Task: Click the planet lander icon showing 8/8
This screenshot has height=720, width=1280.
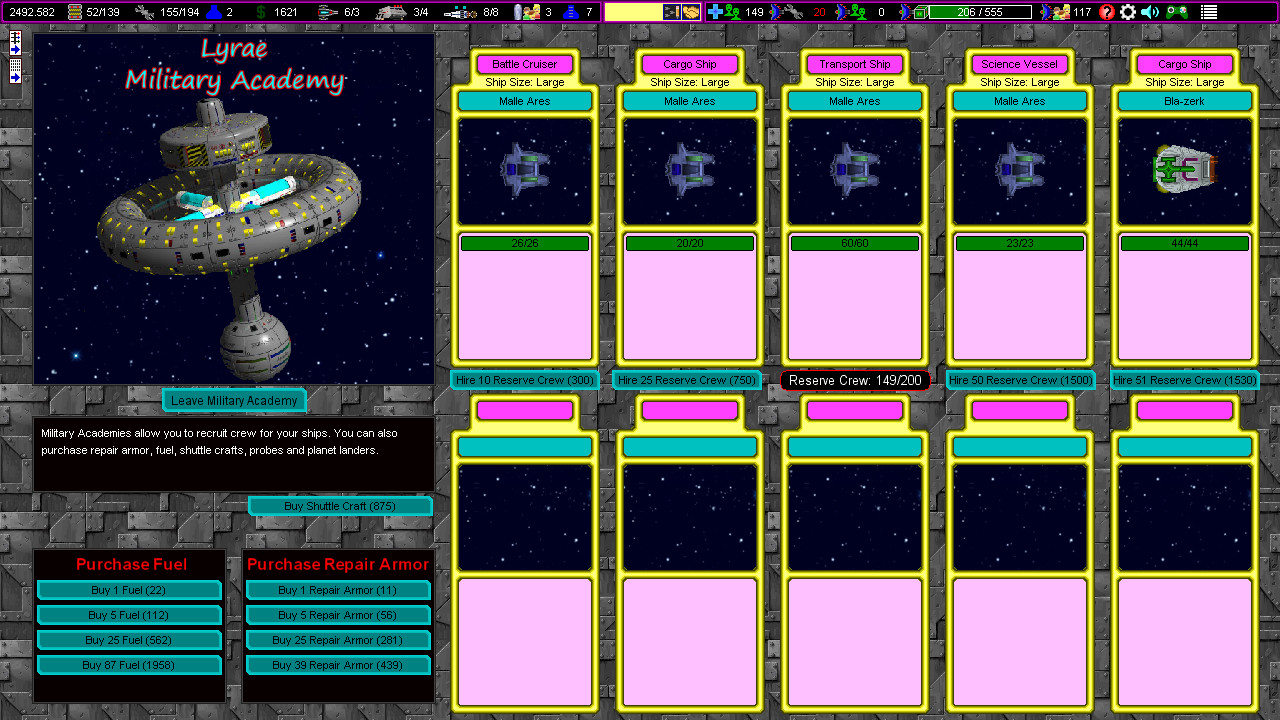Action: coord(460,11)
